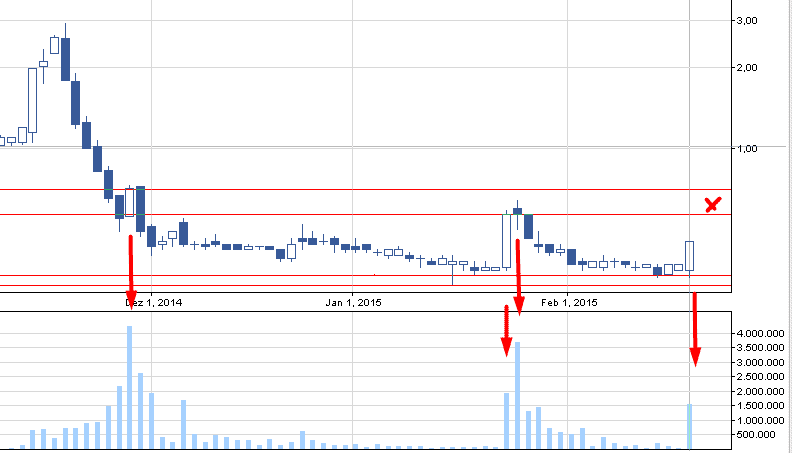Select the tallest volume bar in late January 2015
Viewport: 792px width, 453px height.
point(517,395)
